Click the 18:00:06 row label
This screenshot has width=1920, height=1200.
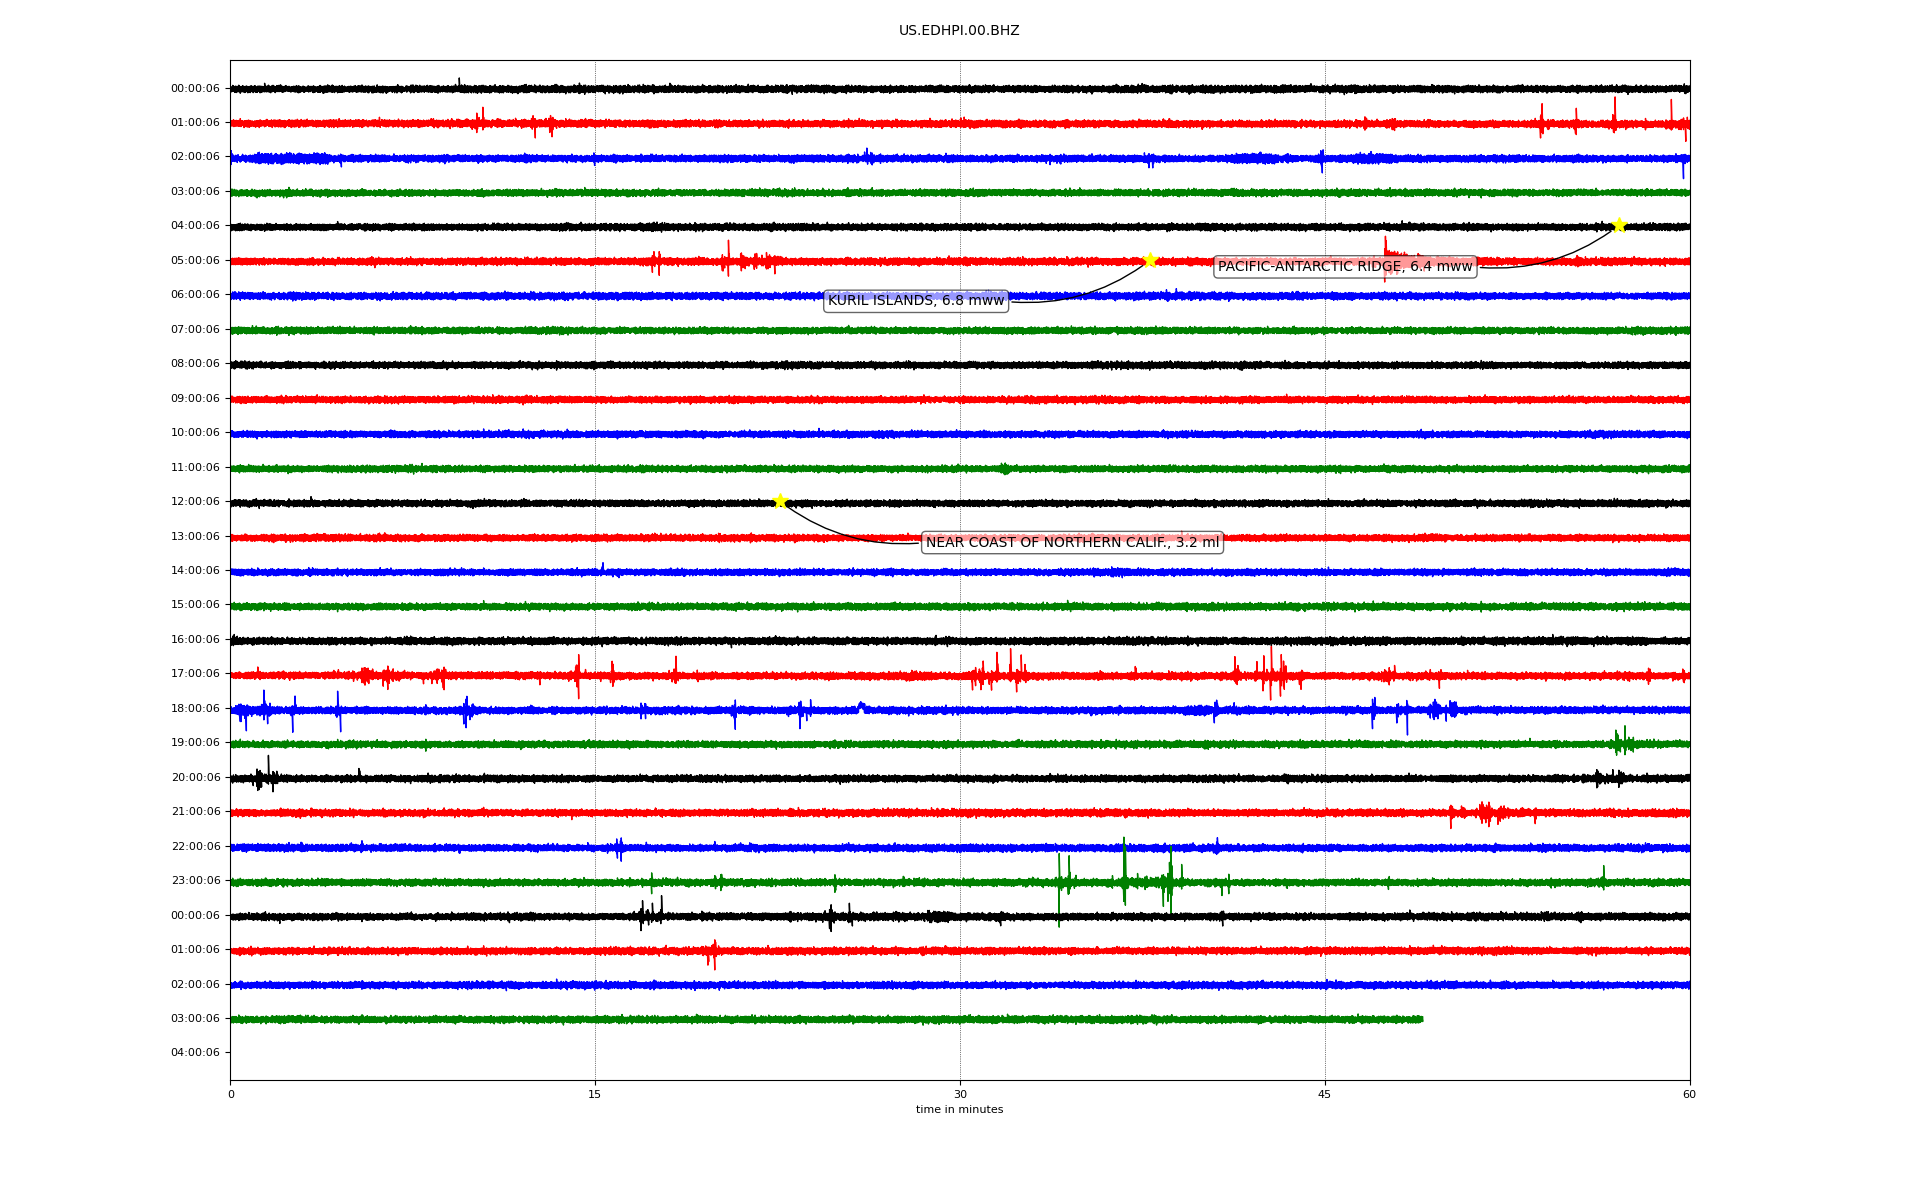(195, 708)
